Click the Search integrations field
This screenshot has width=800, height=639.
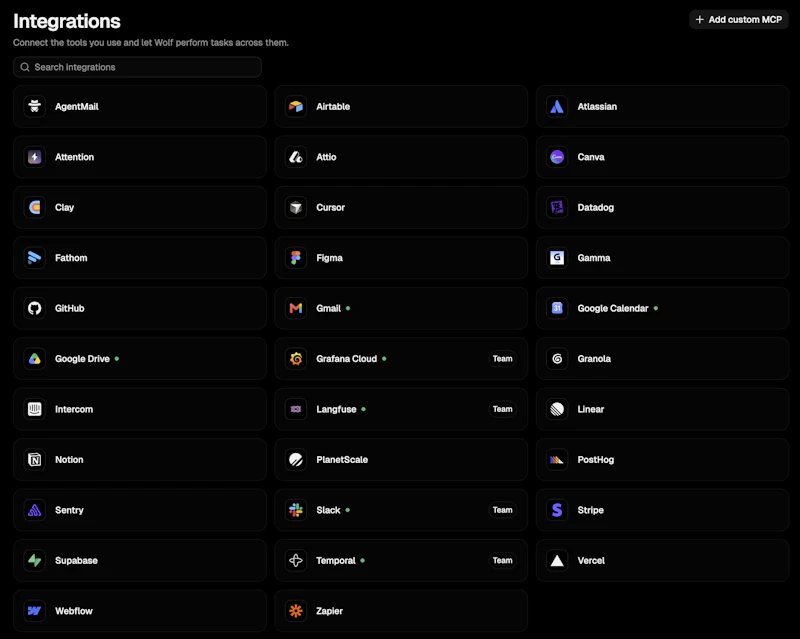click(137, 67)
